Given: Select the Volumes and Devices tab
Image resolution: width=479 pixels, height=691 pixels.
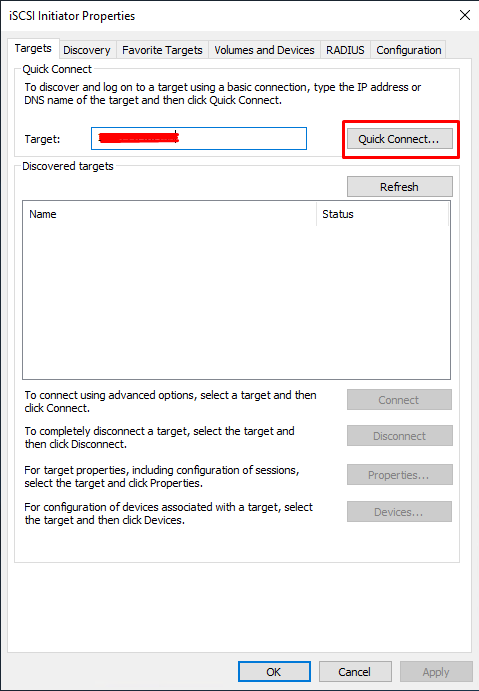Looking at the screenshot, I should 264,50.
